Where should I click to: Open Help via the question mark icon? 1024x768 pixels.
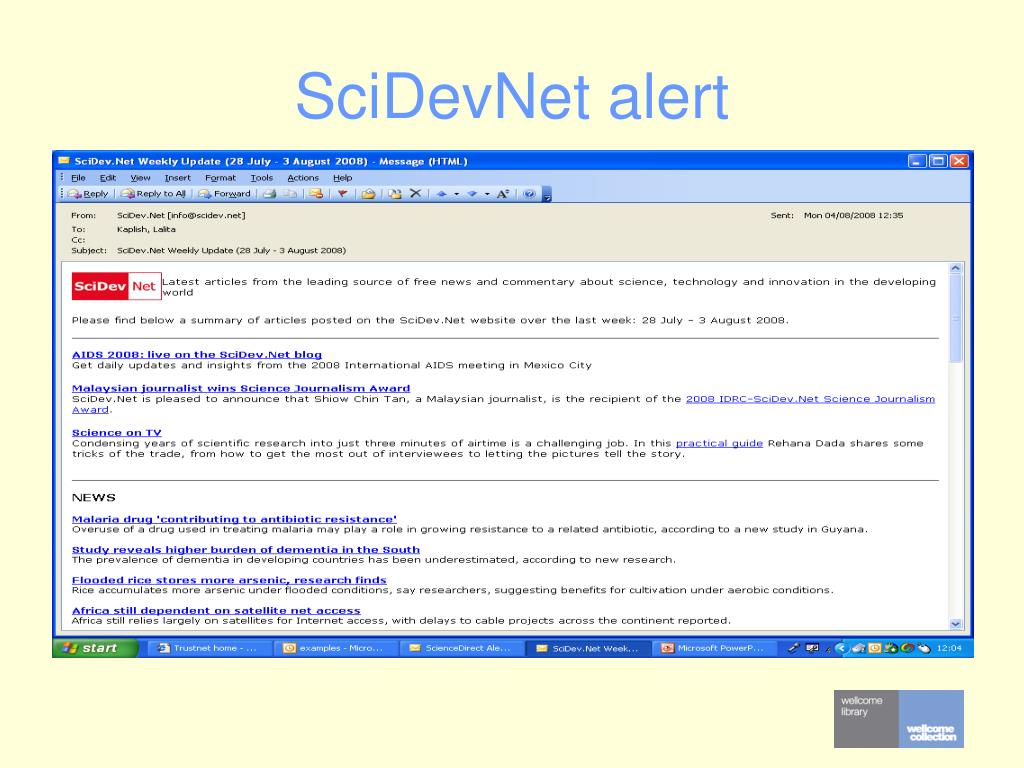coord(530,194)
